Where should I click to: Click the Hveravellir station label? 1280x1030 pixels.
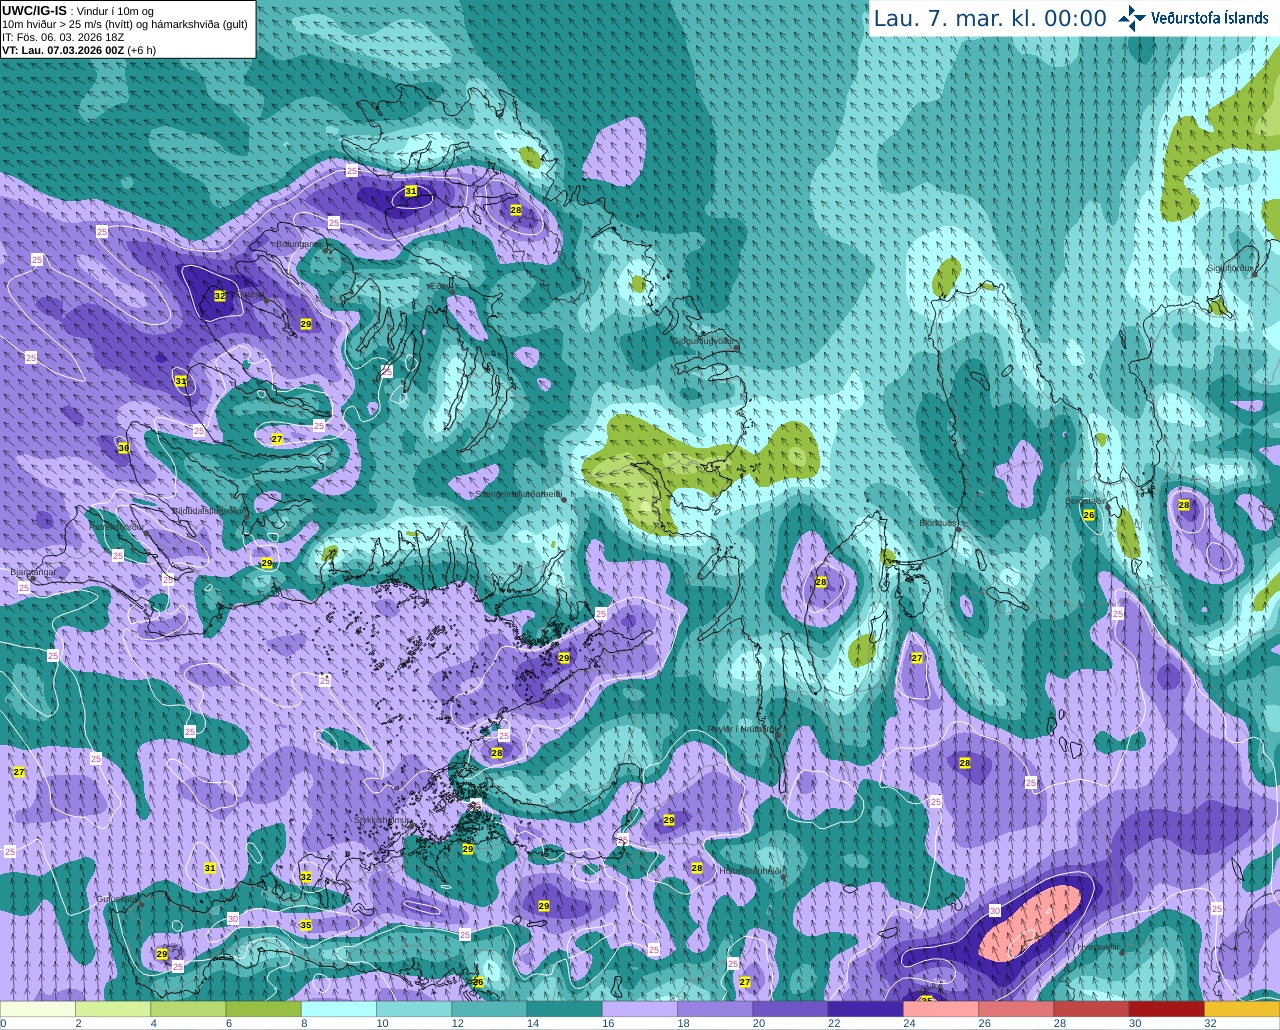[1099, 947]
